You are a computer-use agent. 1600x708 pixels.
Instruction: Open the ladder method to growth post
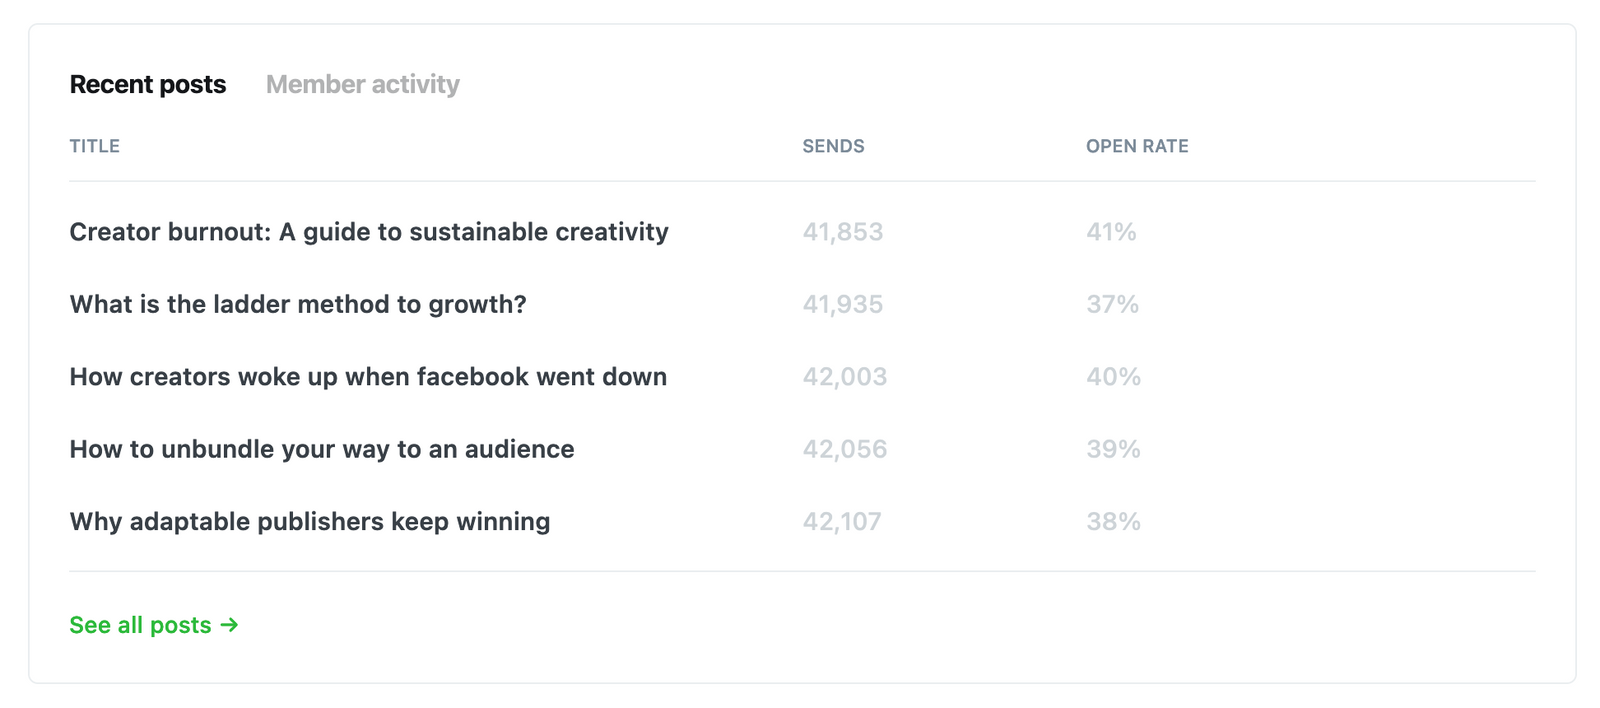point(297,304)
